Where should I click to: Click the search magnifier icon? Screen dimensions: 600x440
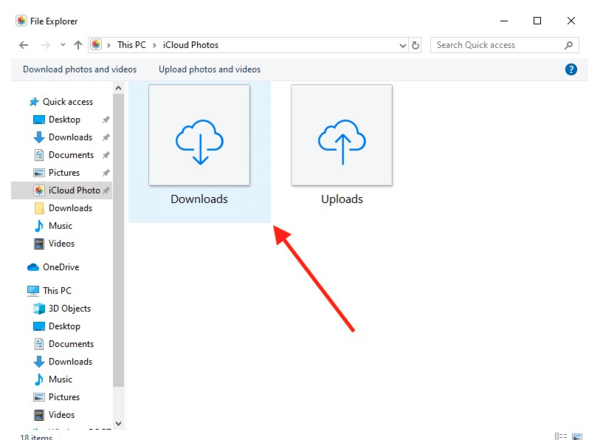tap(569, 45)
